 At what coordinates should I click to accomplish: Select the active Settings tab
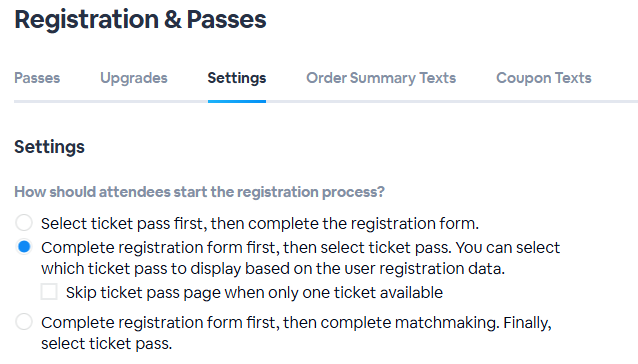click(237, 78)
